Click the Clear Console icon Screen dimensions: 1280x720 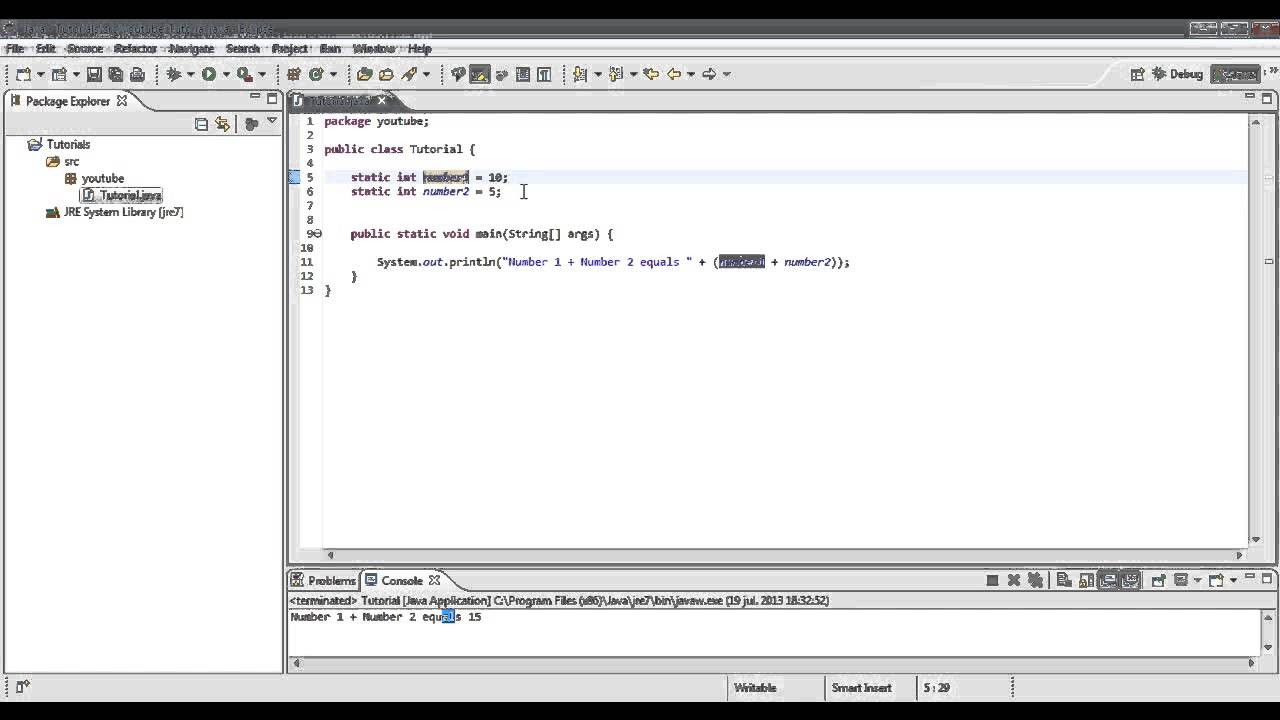click(1063, 580)
